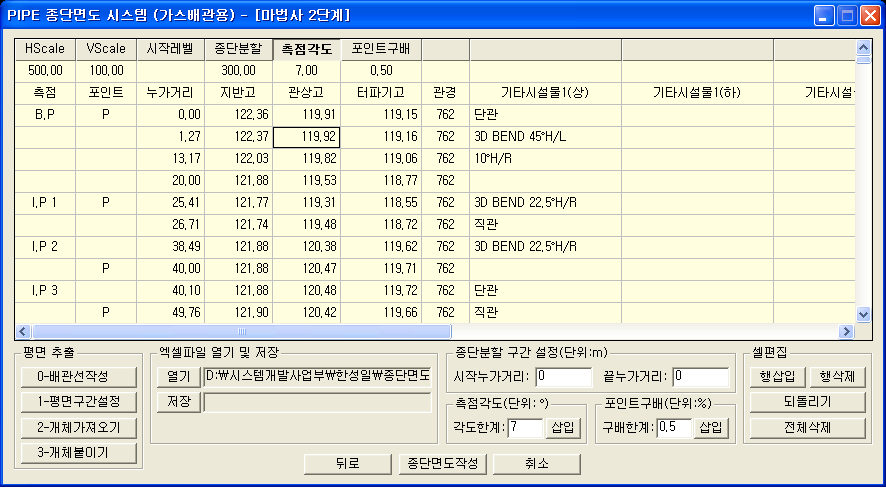The height and width of the screenshot is (488, 886).
Task: Clear everything with 전체삭제 button
Action: 807,427
